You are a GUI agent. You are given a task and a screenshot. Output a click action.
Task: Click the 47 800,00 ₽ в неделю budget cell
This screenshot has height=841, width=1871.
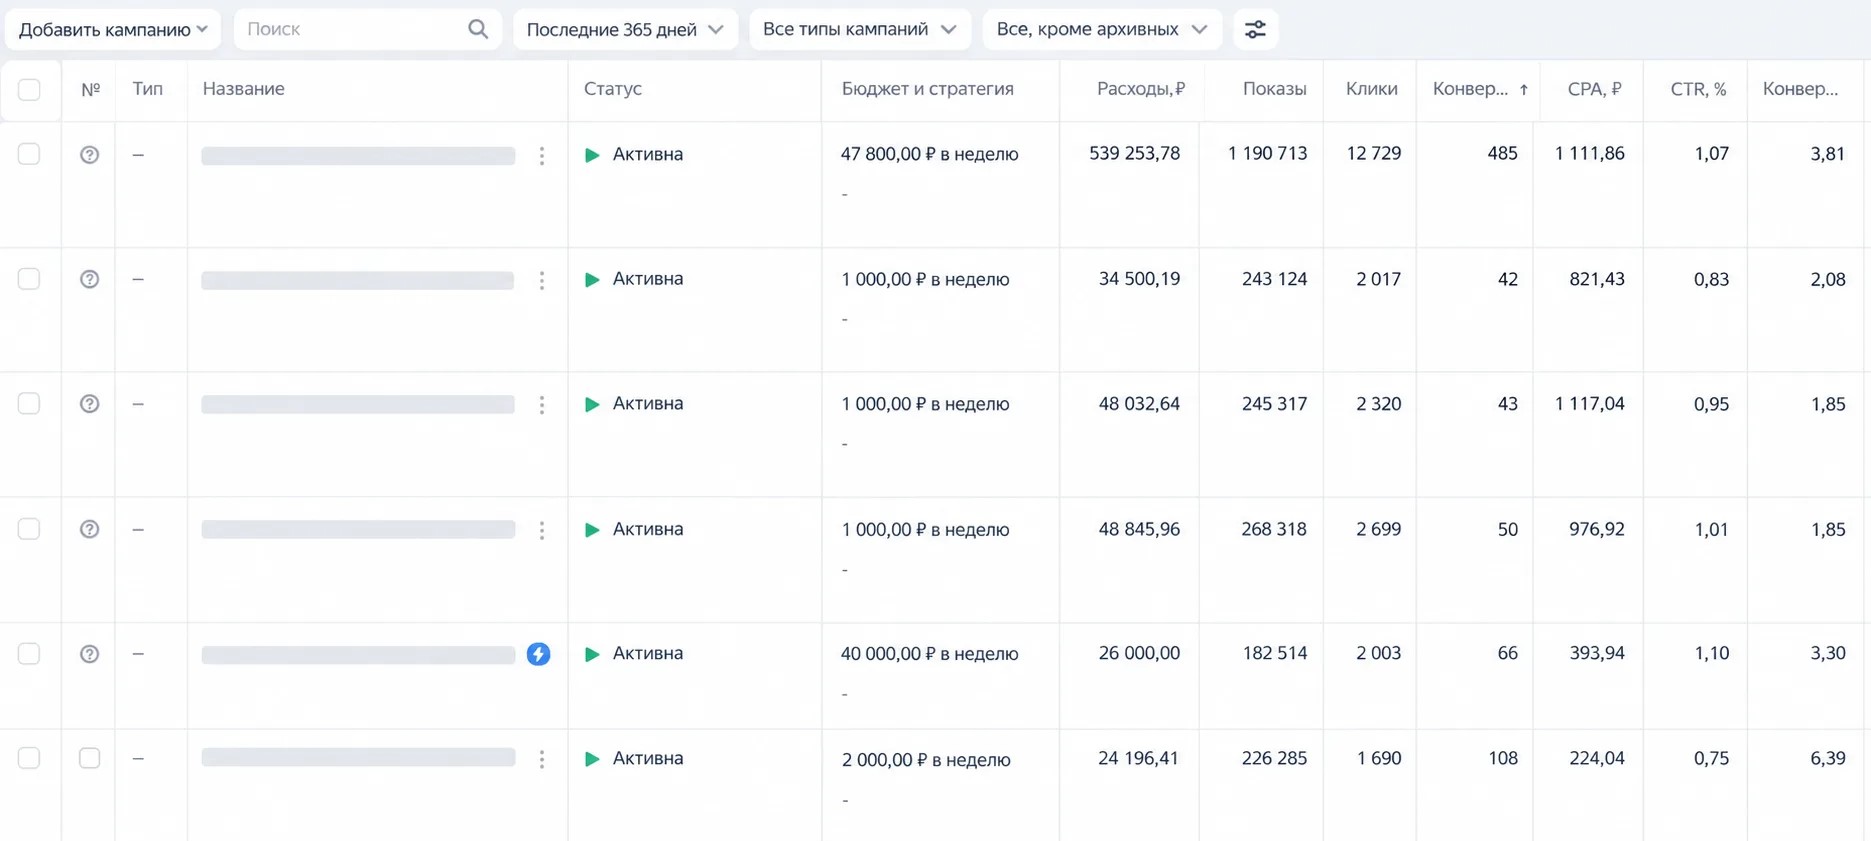tap(929, 154)
